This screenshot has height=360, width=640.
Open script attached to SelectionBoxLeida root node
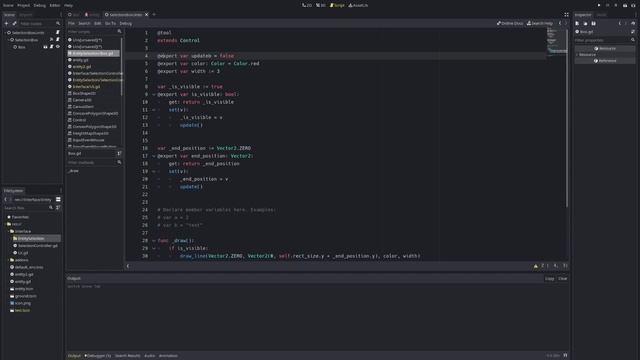click(x=58, y=32)
